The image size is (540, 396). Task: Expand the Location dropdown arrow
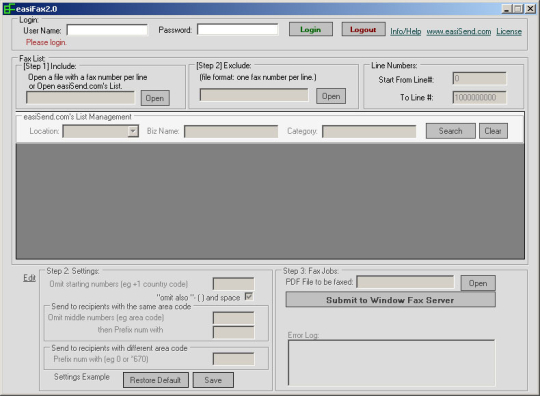point(133,131)
